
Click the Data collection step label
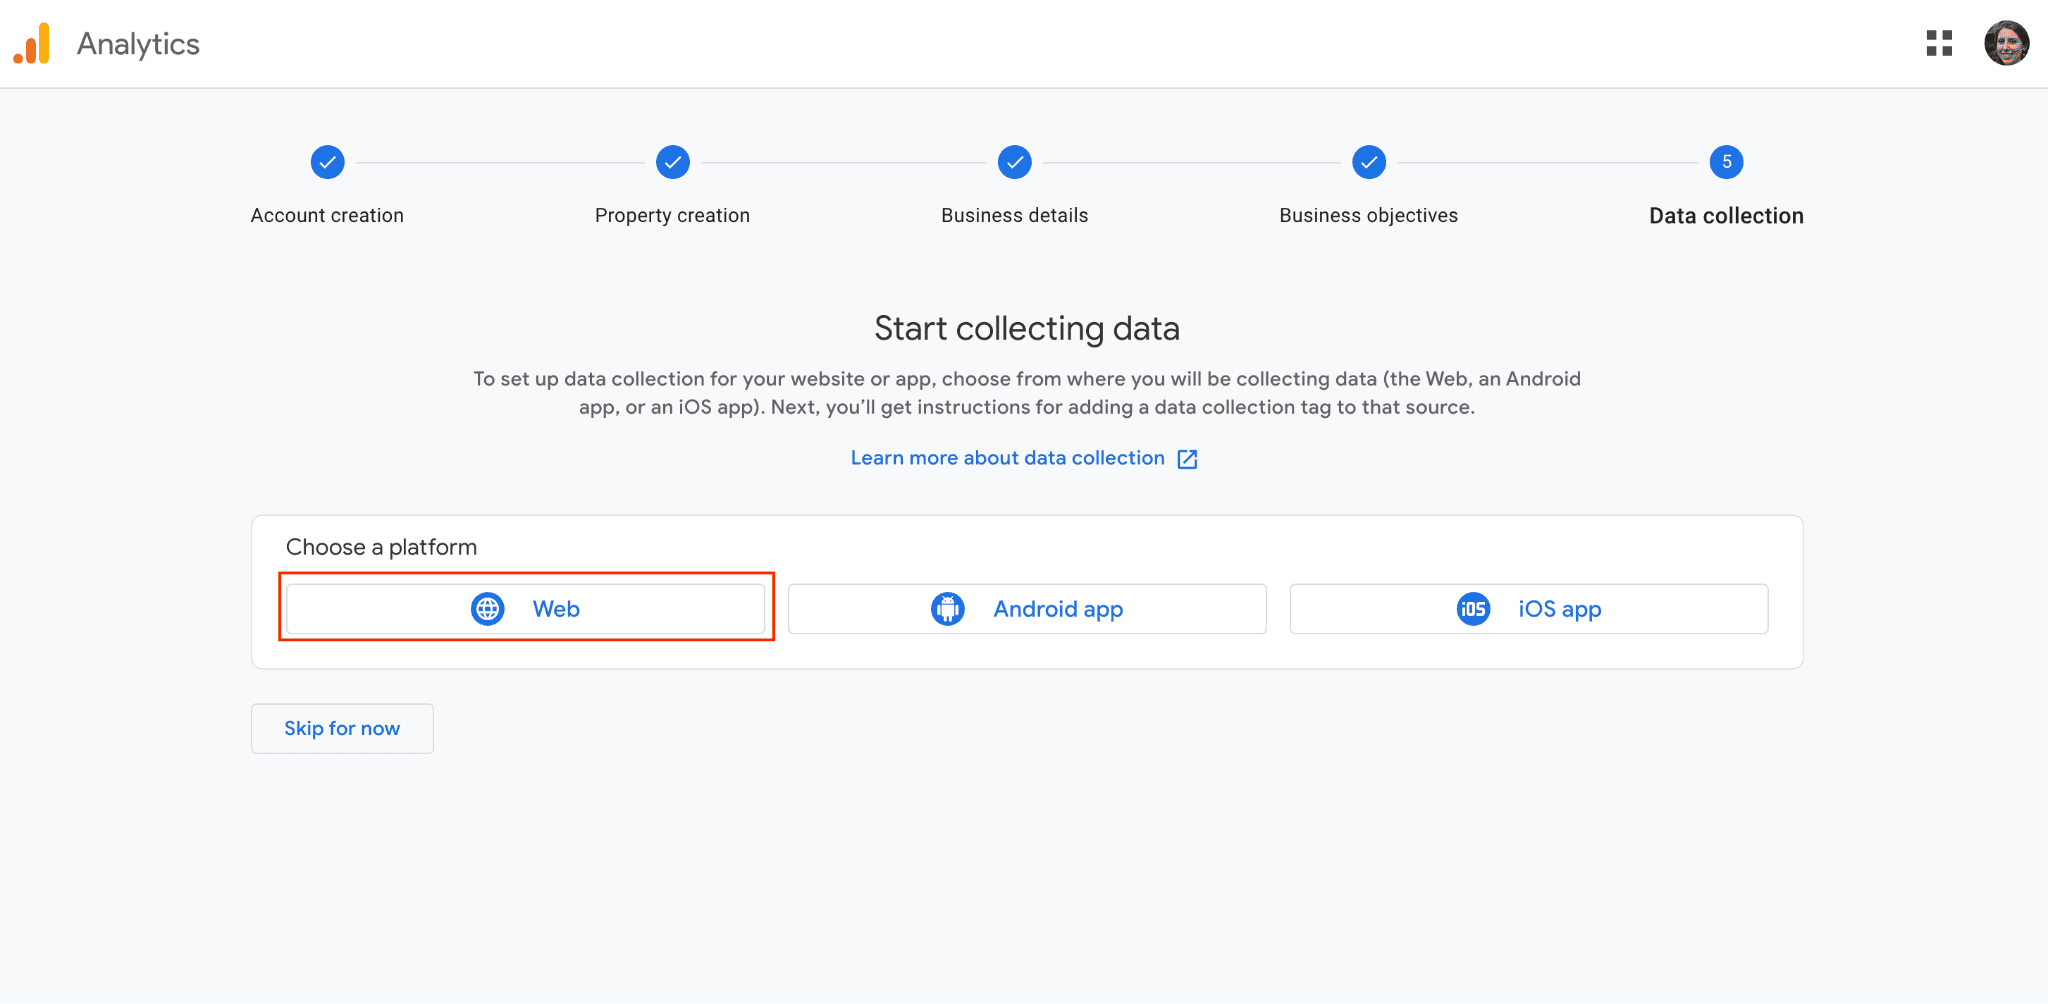[1726, 216]
